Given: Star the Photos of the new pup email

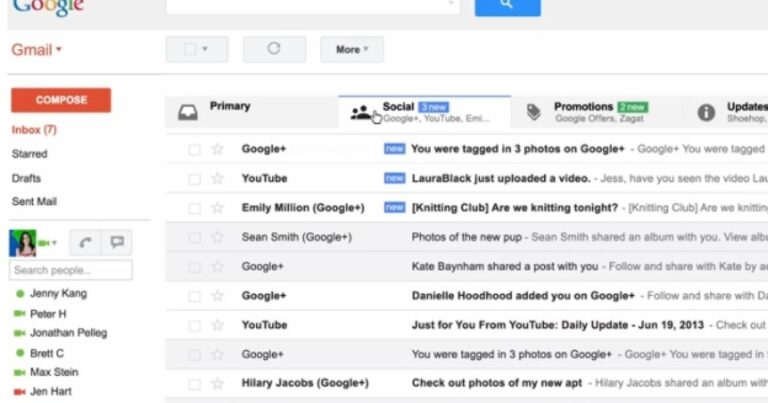Looking at the screenshot, I should tap(217, 237).
